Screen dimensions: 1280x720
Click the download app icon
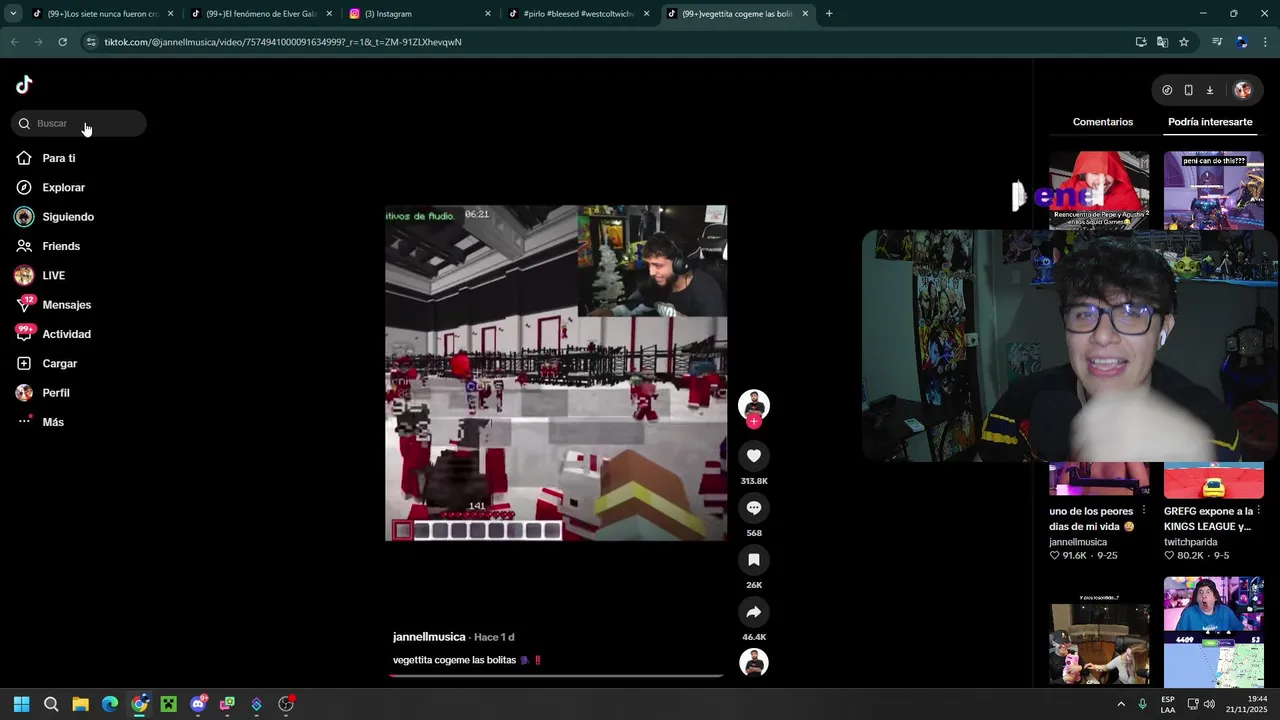1209,90
